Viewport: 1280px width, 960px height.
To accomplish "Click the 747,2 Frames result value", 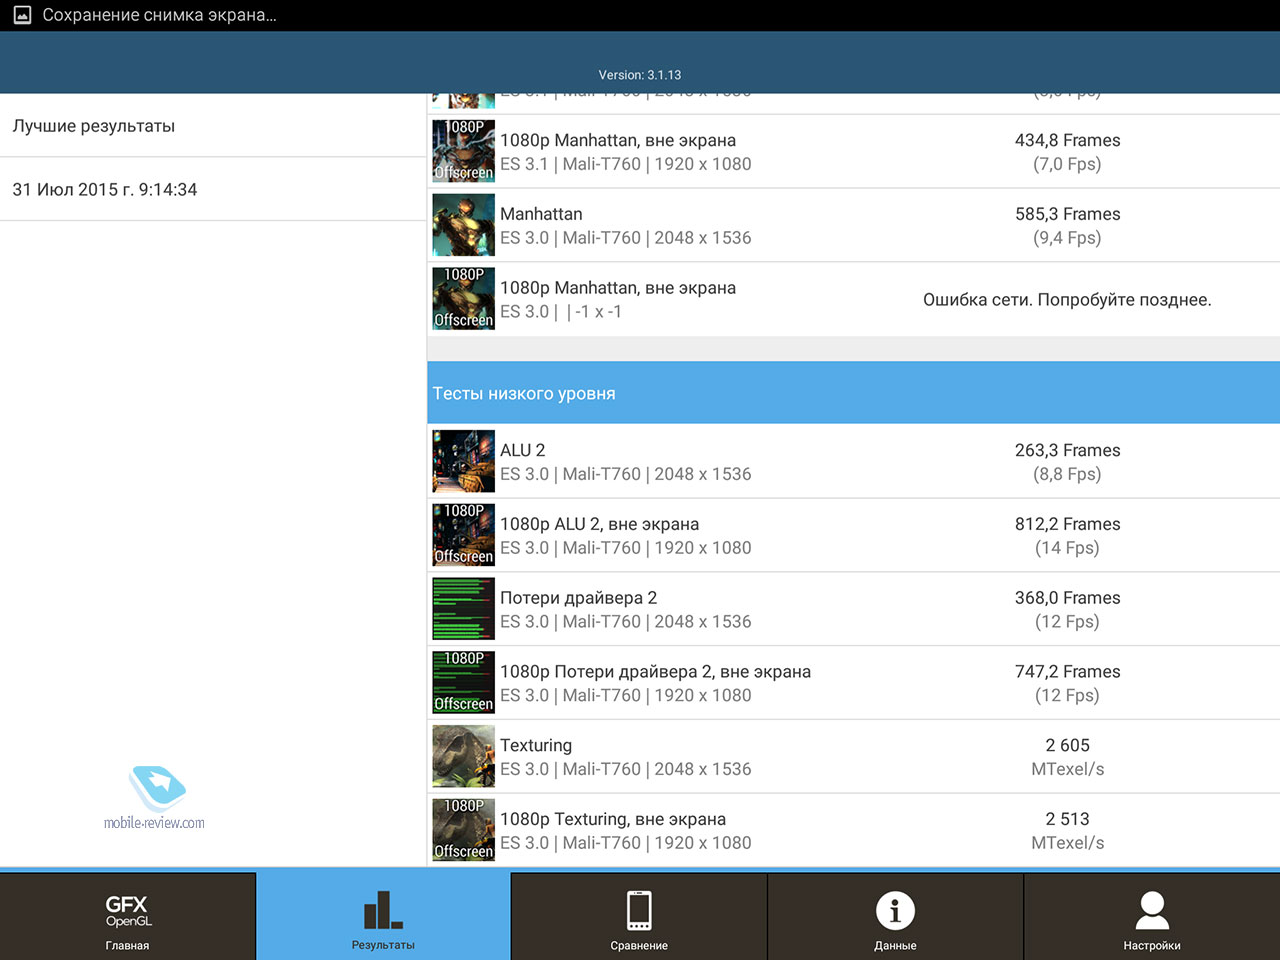I will click(1067, 672).
